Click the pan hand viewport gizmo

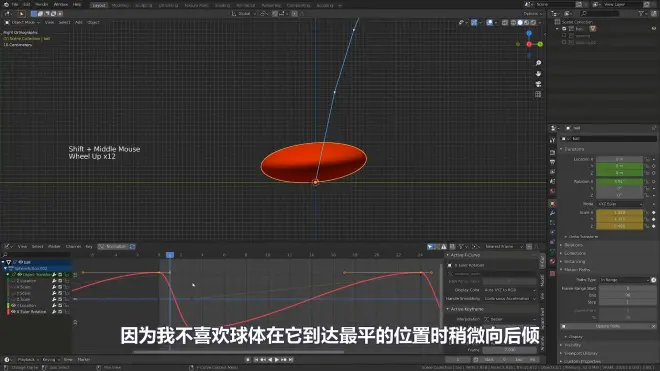pos(538,74)
